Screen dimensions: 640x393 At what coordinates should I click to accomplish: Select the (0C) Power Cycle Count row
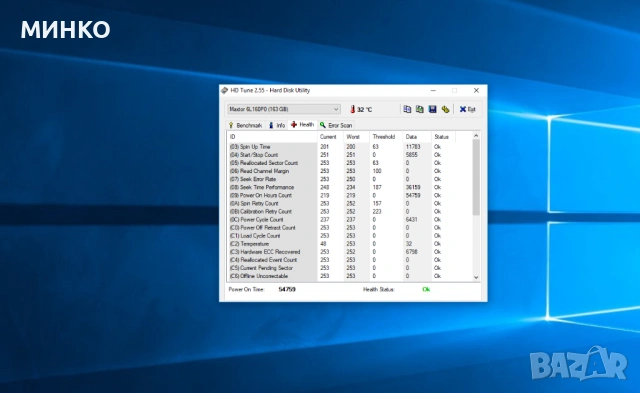pyautogui.click(x=350, y=220)
